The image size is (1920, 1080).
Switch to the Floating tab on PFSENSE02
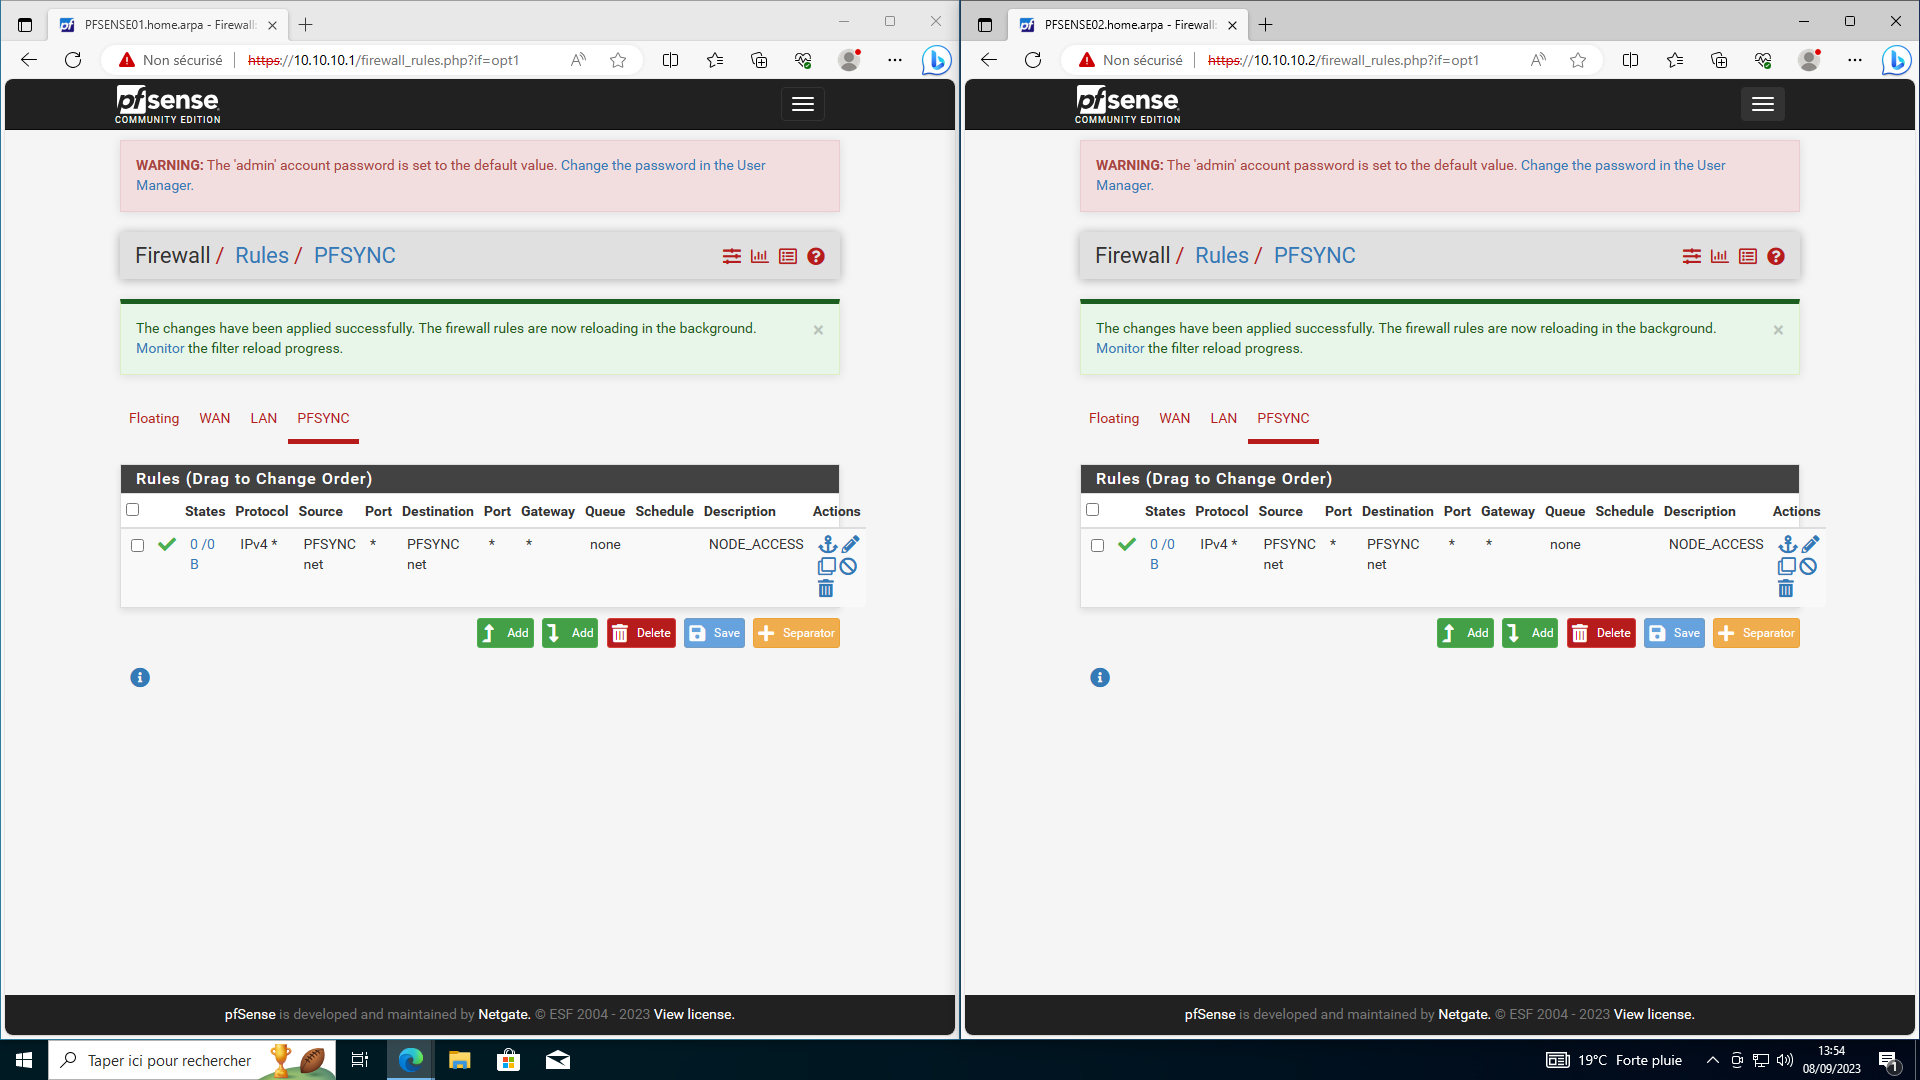(1113, 418)
